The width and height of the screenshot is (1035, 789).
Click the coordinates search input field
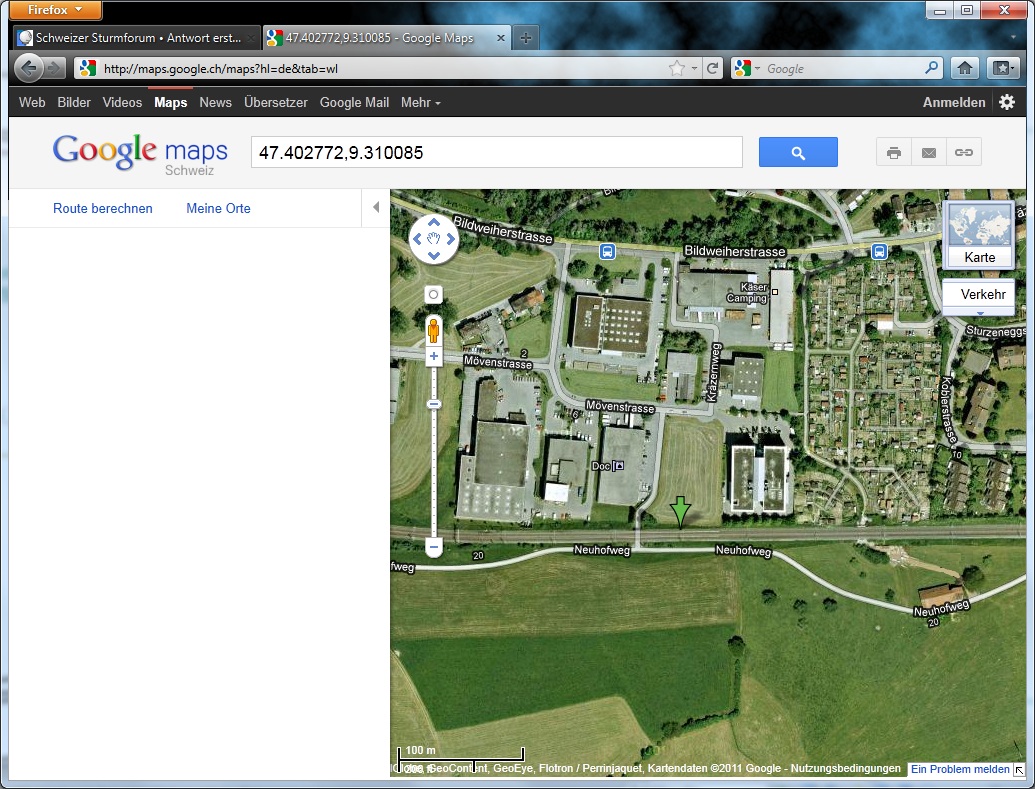click(496, 152)
